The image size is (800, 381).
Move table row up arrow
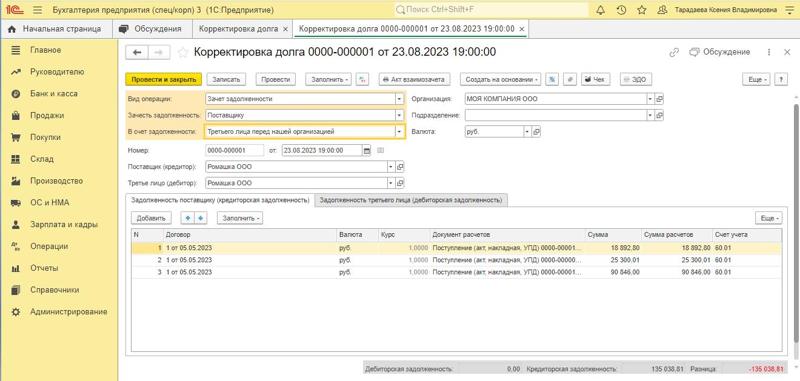[x=188, y=218]
